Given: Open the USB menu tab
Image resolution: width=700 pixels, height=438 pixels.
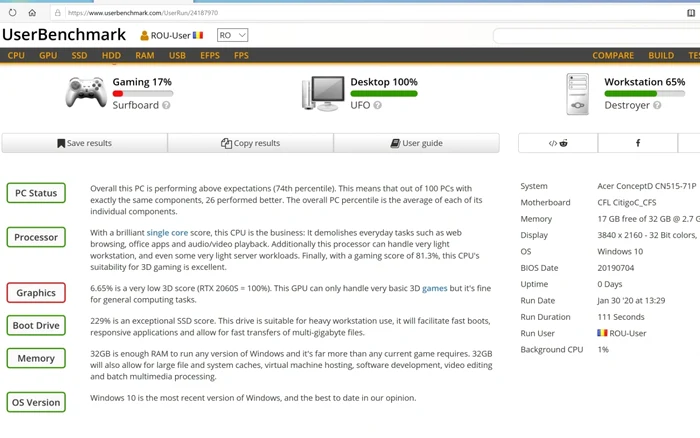Looking at the screenshot, I should [x=177, y=55].
